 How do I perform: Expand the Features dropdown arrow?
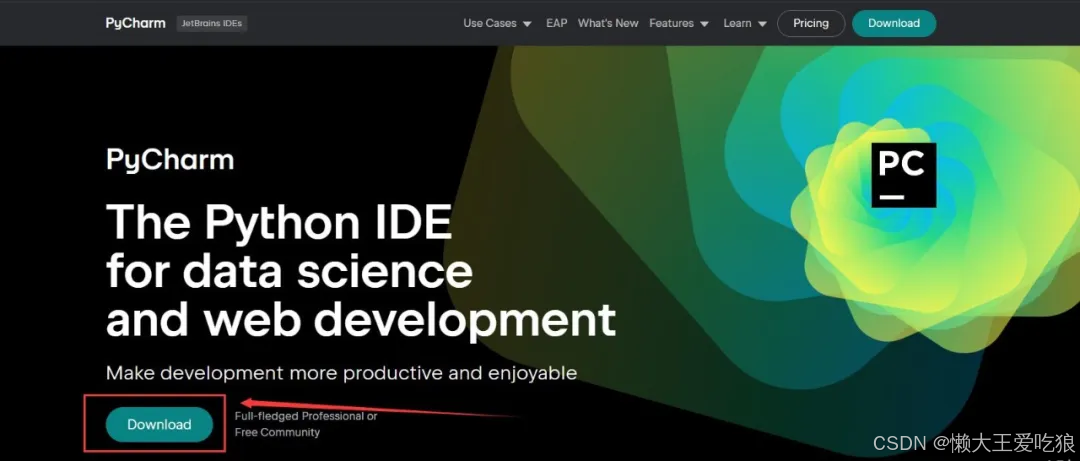[704, 23]
